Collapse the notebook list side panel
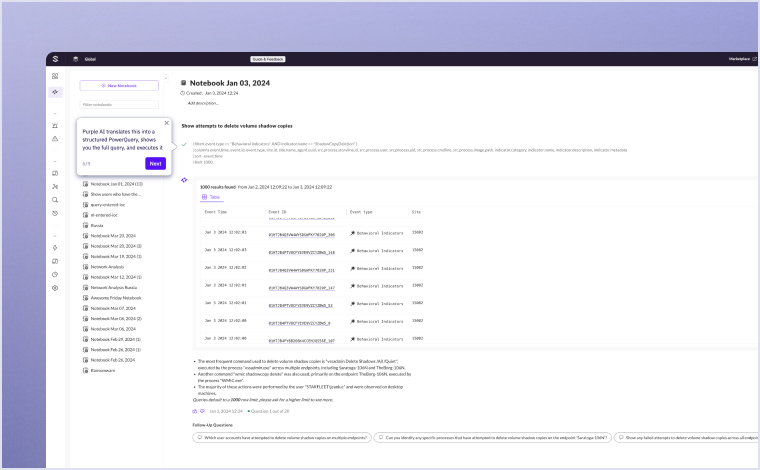Image resolution: width=760 pixels, height=470 pixels. (165, 77)
